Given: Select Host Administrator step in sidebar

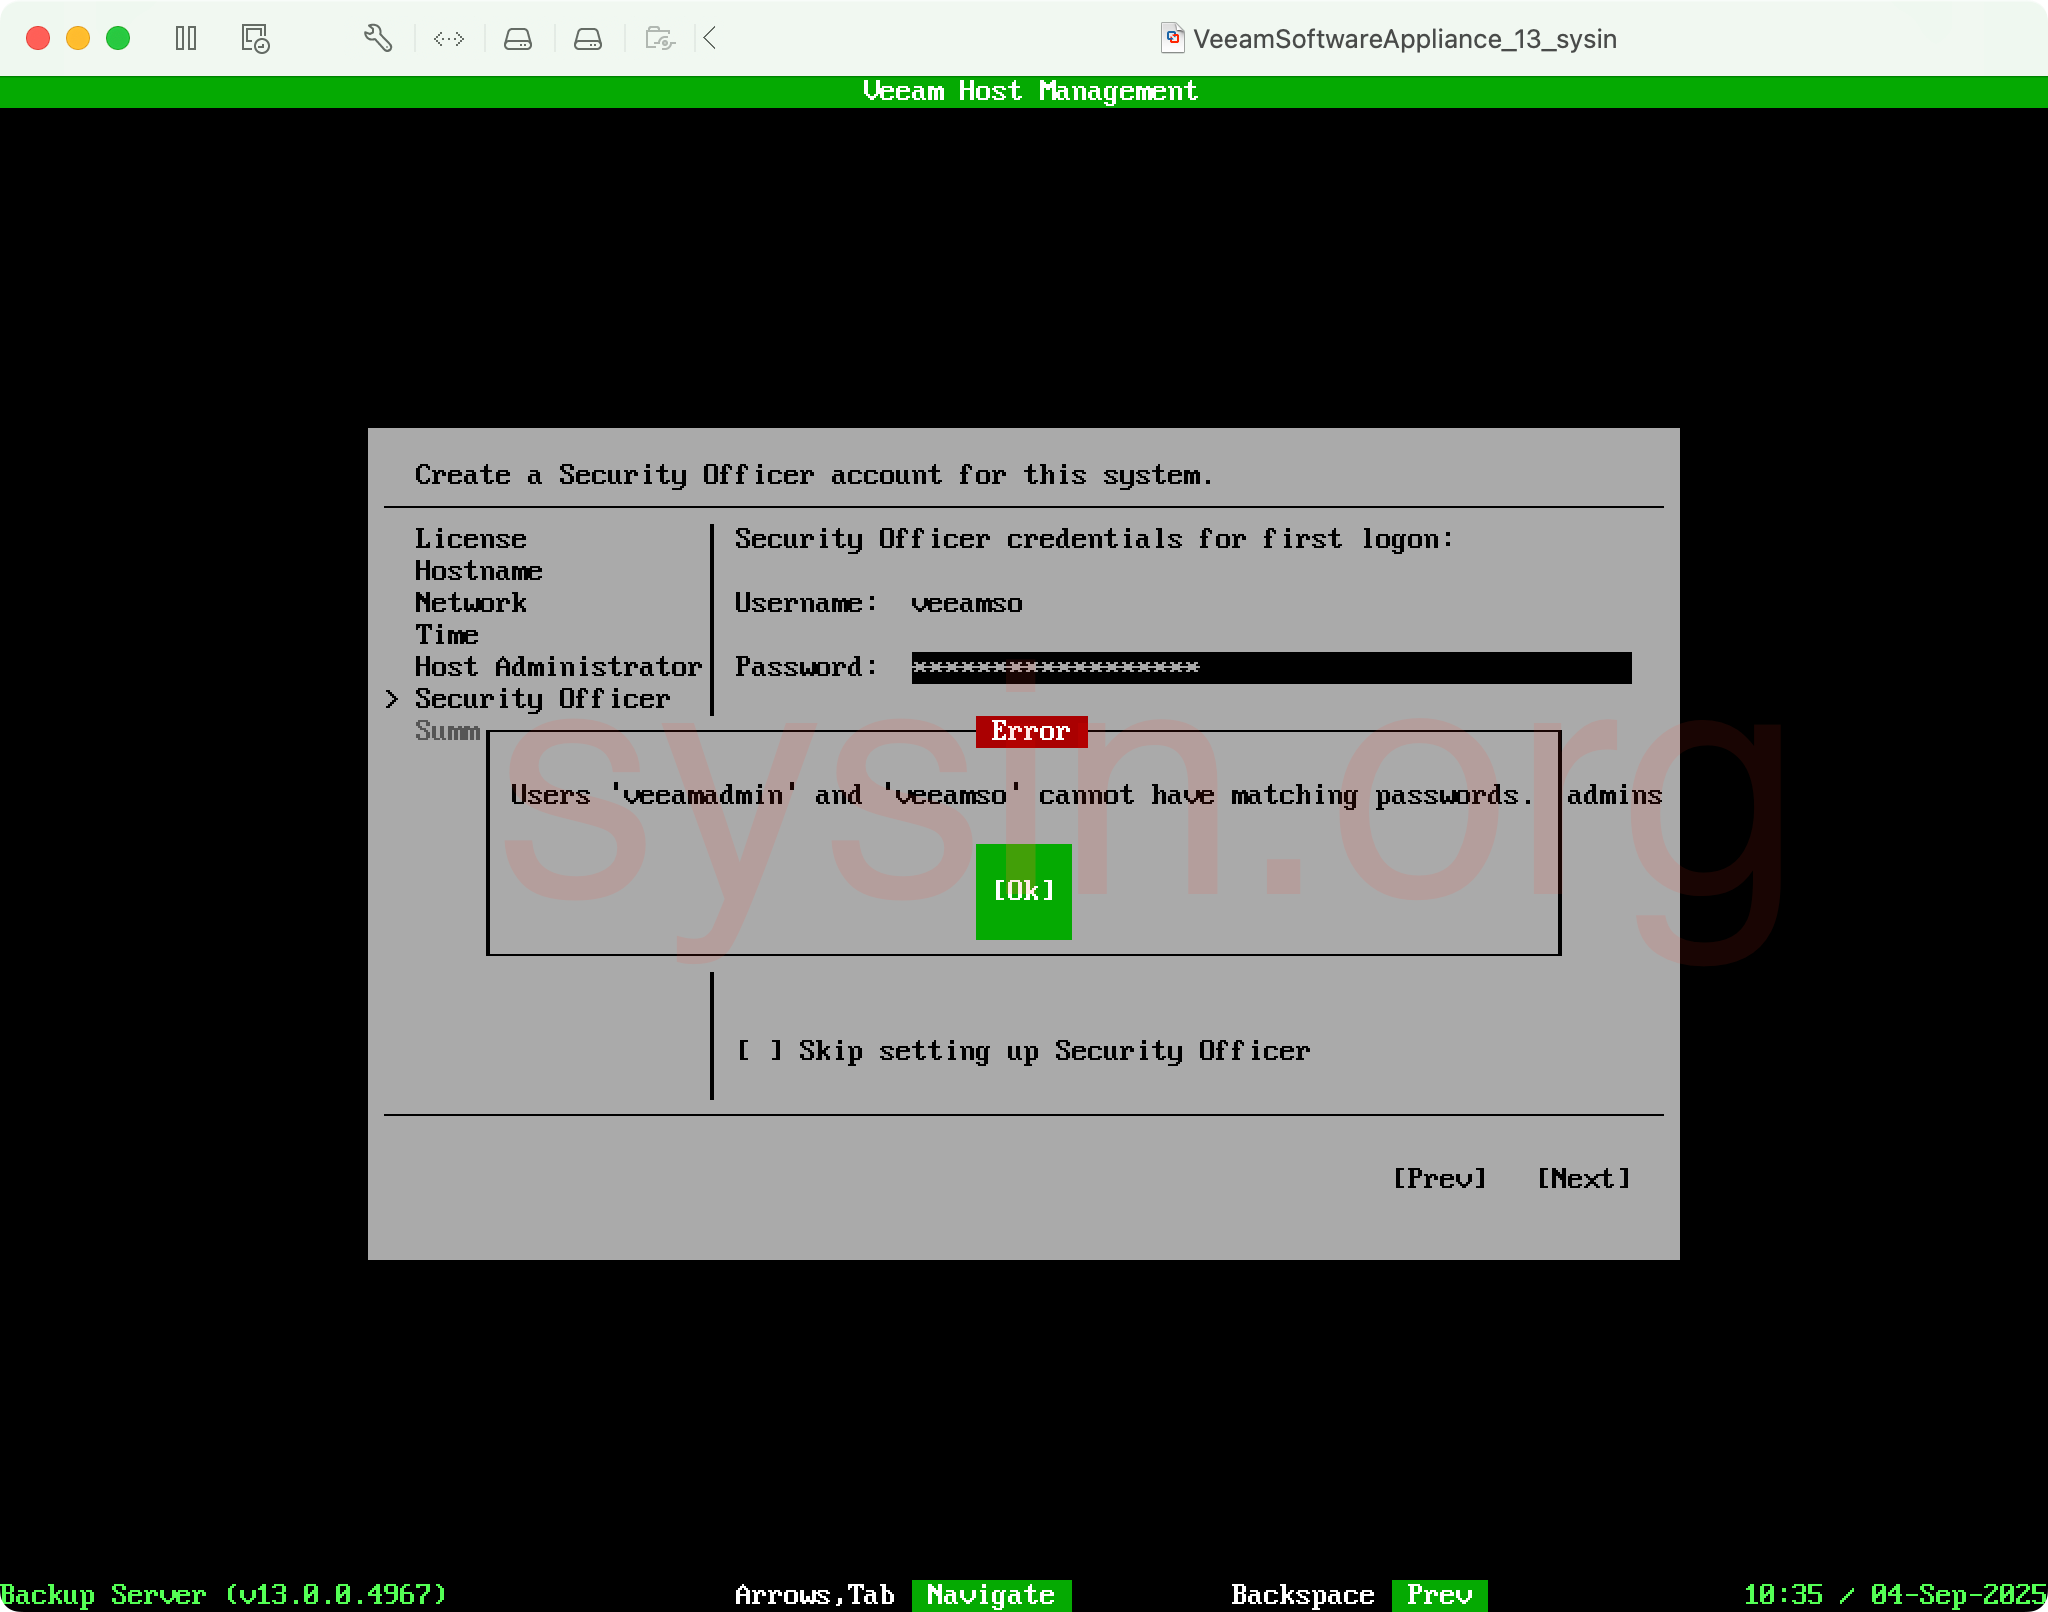Looking at the screenshot, I should (x=558, y=667).
